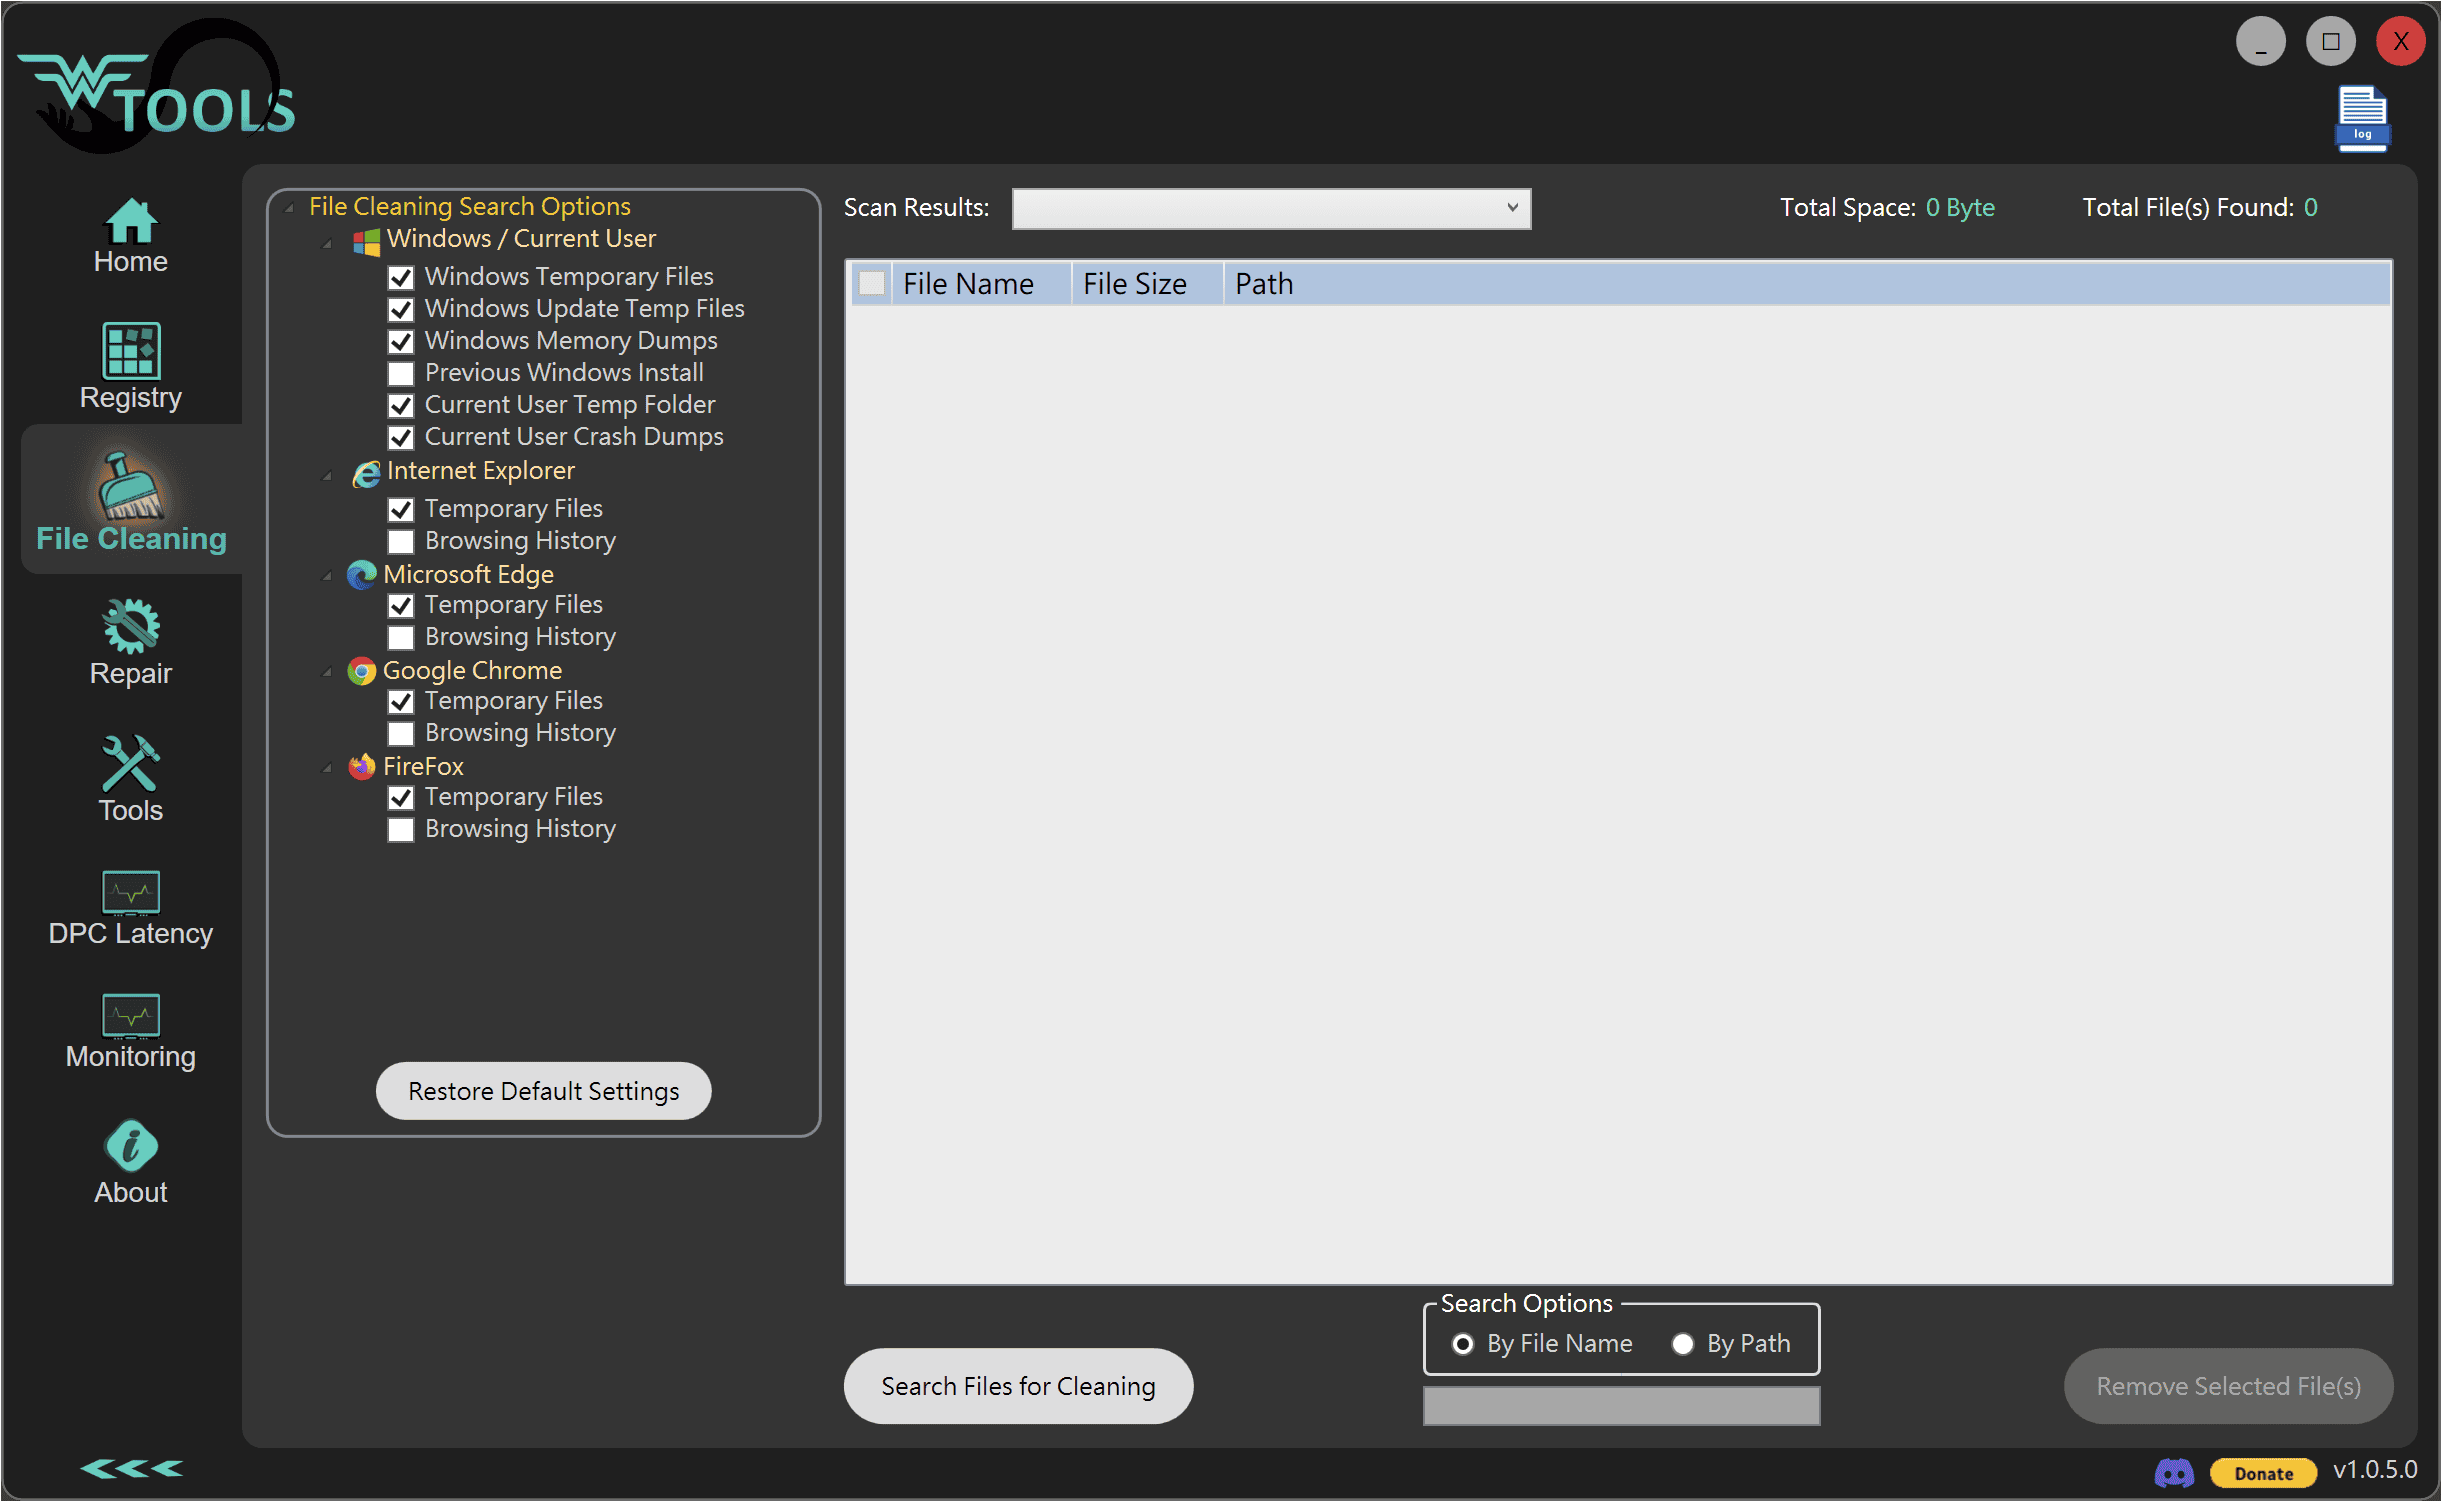The width and height of the screenshot is (2442, 1502).
Task: Open the DPC Latency monitor icon
Action: point(130,892)
